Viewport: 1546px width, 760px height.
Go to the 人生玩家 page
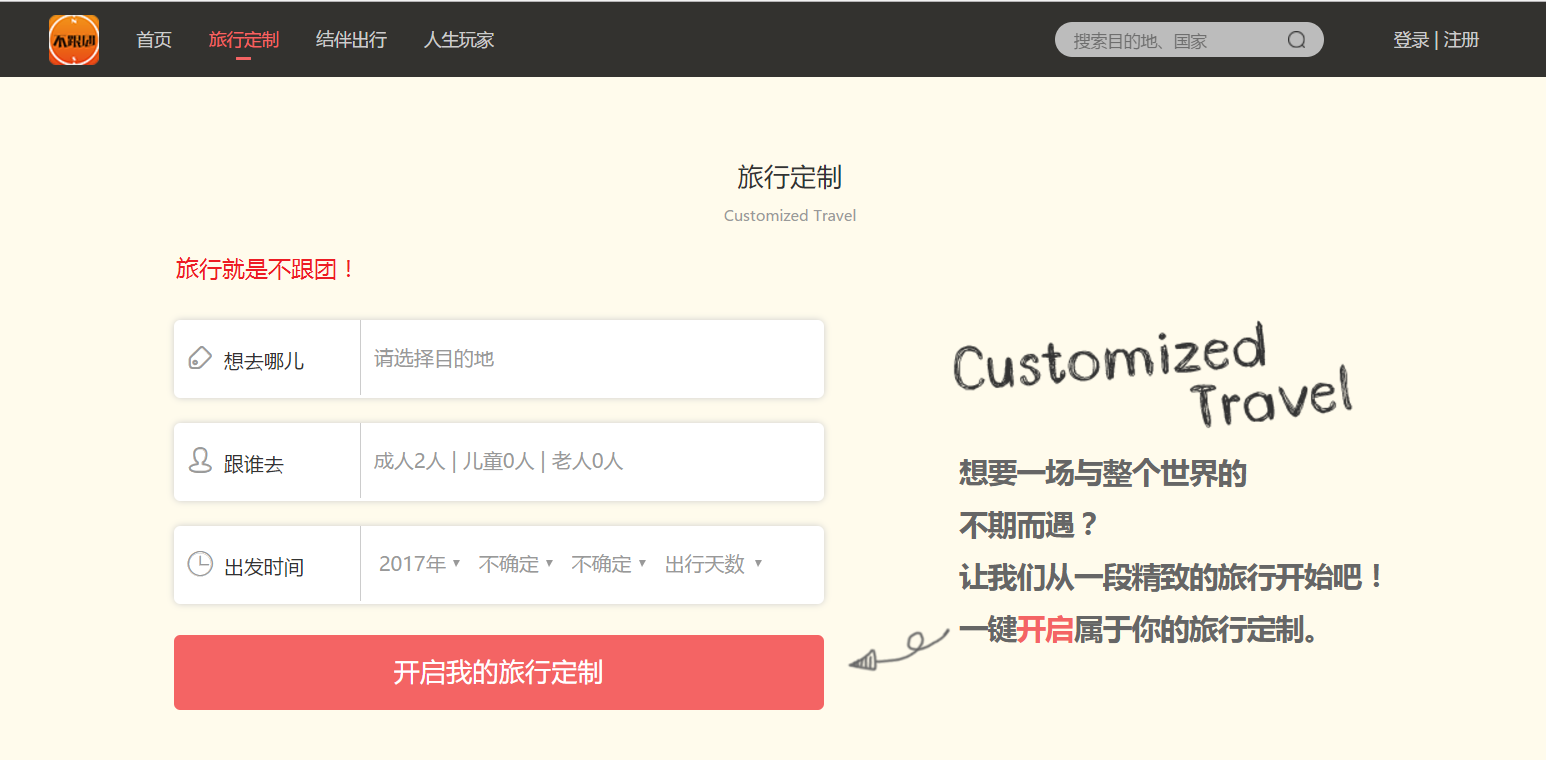(x=459, y=40)
